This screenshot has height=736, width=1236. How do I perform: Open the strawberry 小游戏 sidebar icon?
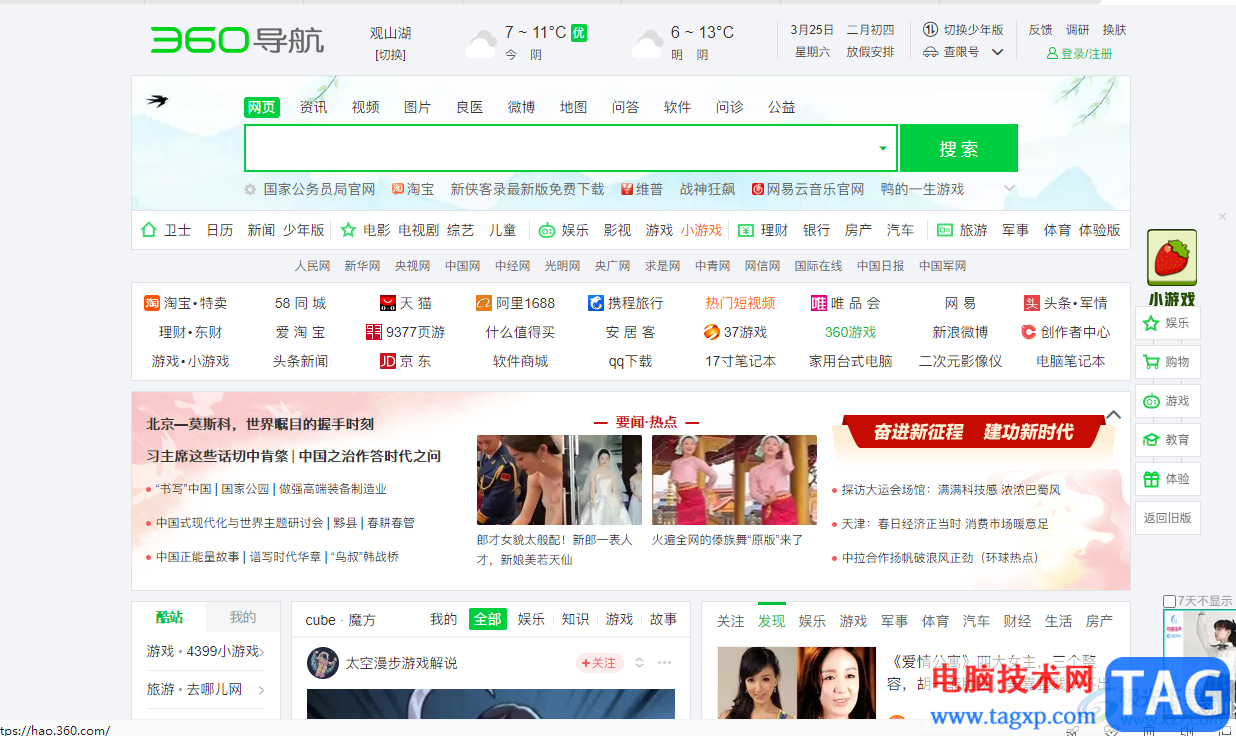pyautogui.click(x=1172, y=260)
